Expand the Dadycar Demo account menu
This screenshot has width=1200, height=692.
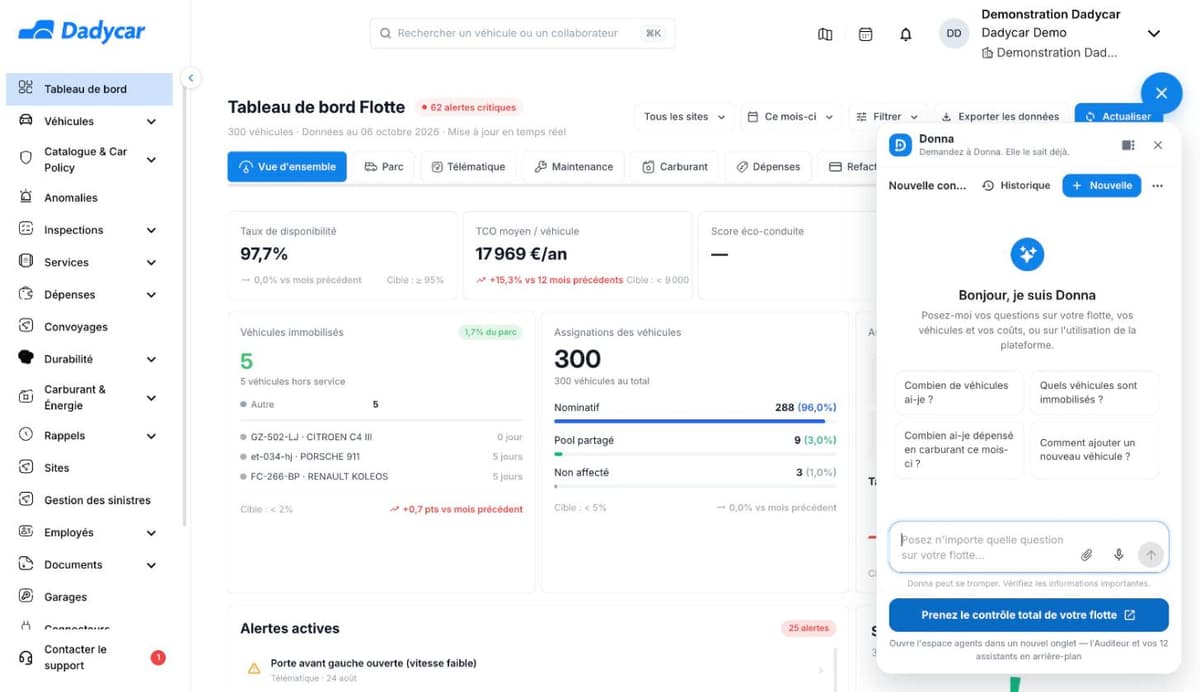tap(1153, 33)
